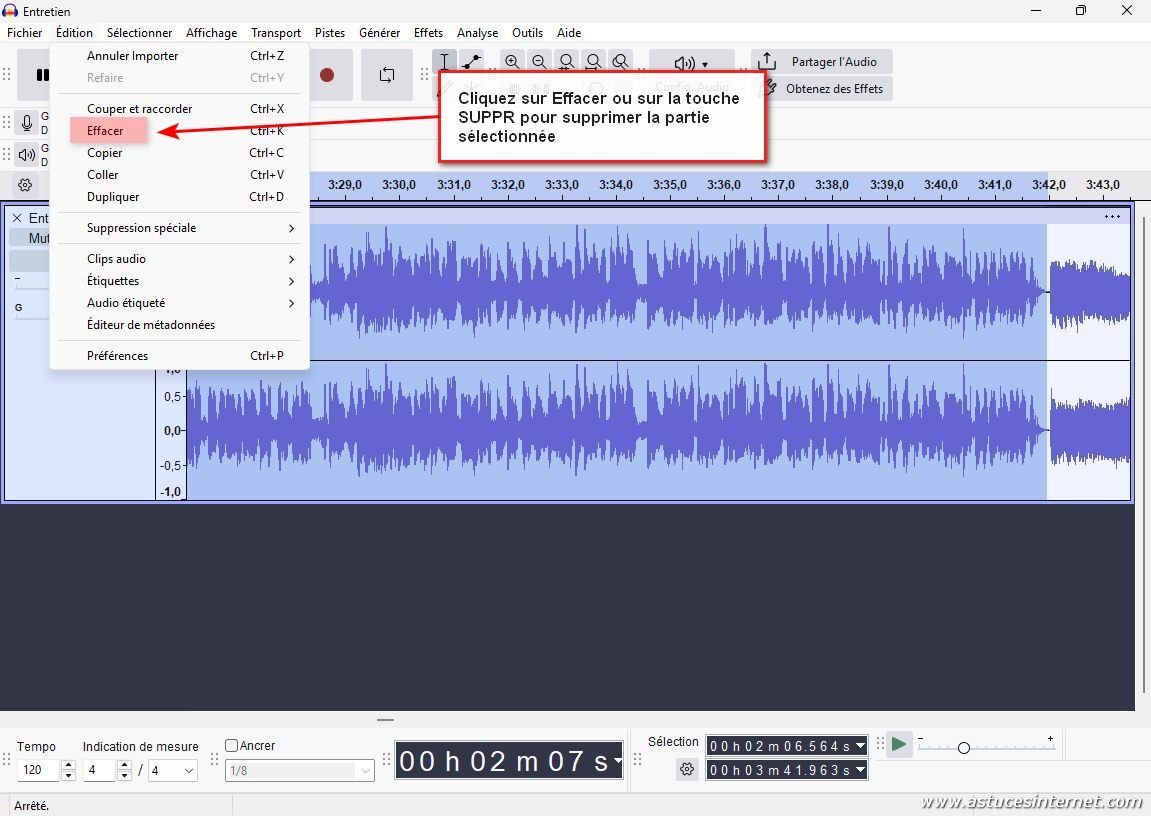Adjust the playback speed slider
The height and width of the screenshot is (816, 1151).
(x=964, y=747)
